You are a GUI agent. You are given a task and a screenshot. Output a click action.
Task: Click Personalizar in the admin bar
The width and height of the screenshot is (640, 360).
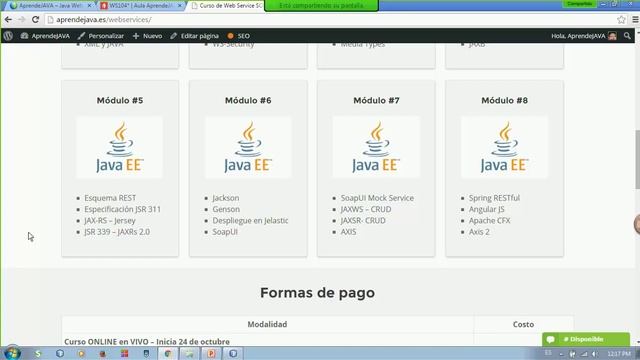[x=101, y=36]
